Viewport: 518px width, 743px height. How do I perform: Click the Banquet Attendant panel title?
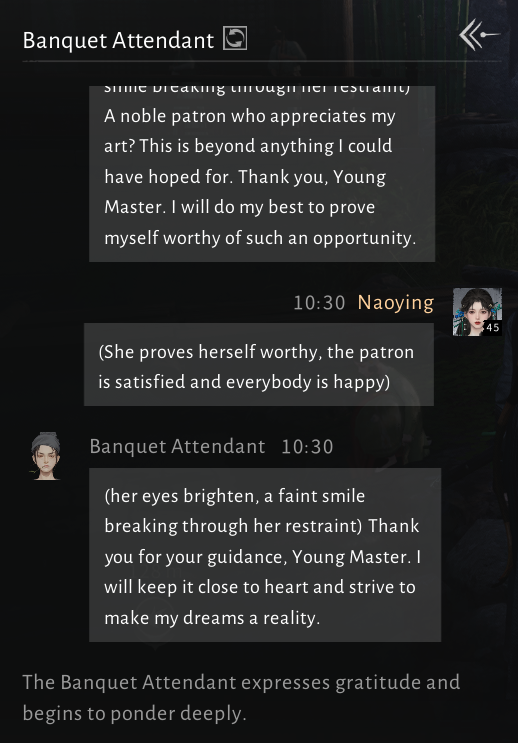pos(118,40)
